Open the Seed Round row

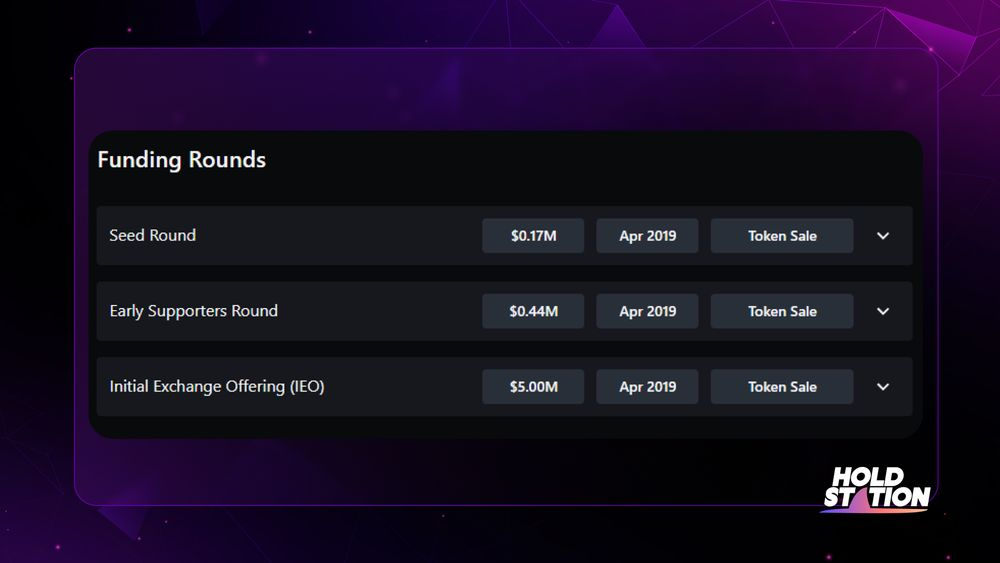point(504,235)
